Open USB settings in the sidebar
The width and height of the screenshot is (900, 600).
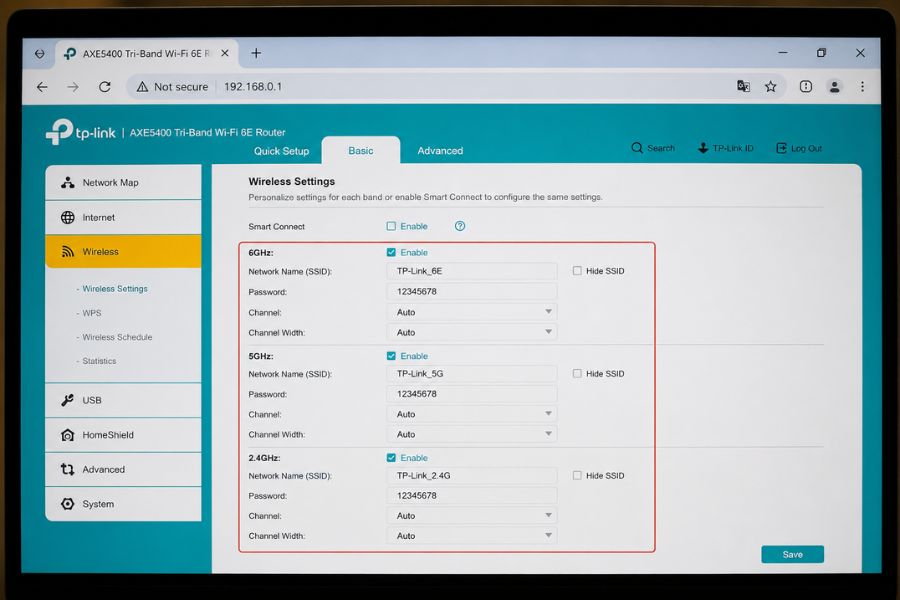point(123,400)
